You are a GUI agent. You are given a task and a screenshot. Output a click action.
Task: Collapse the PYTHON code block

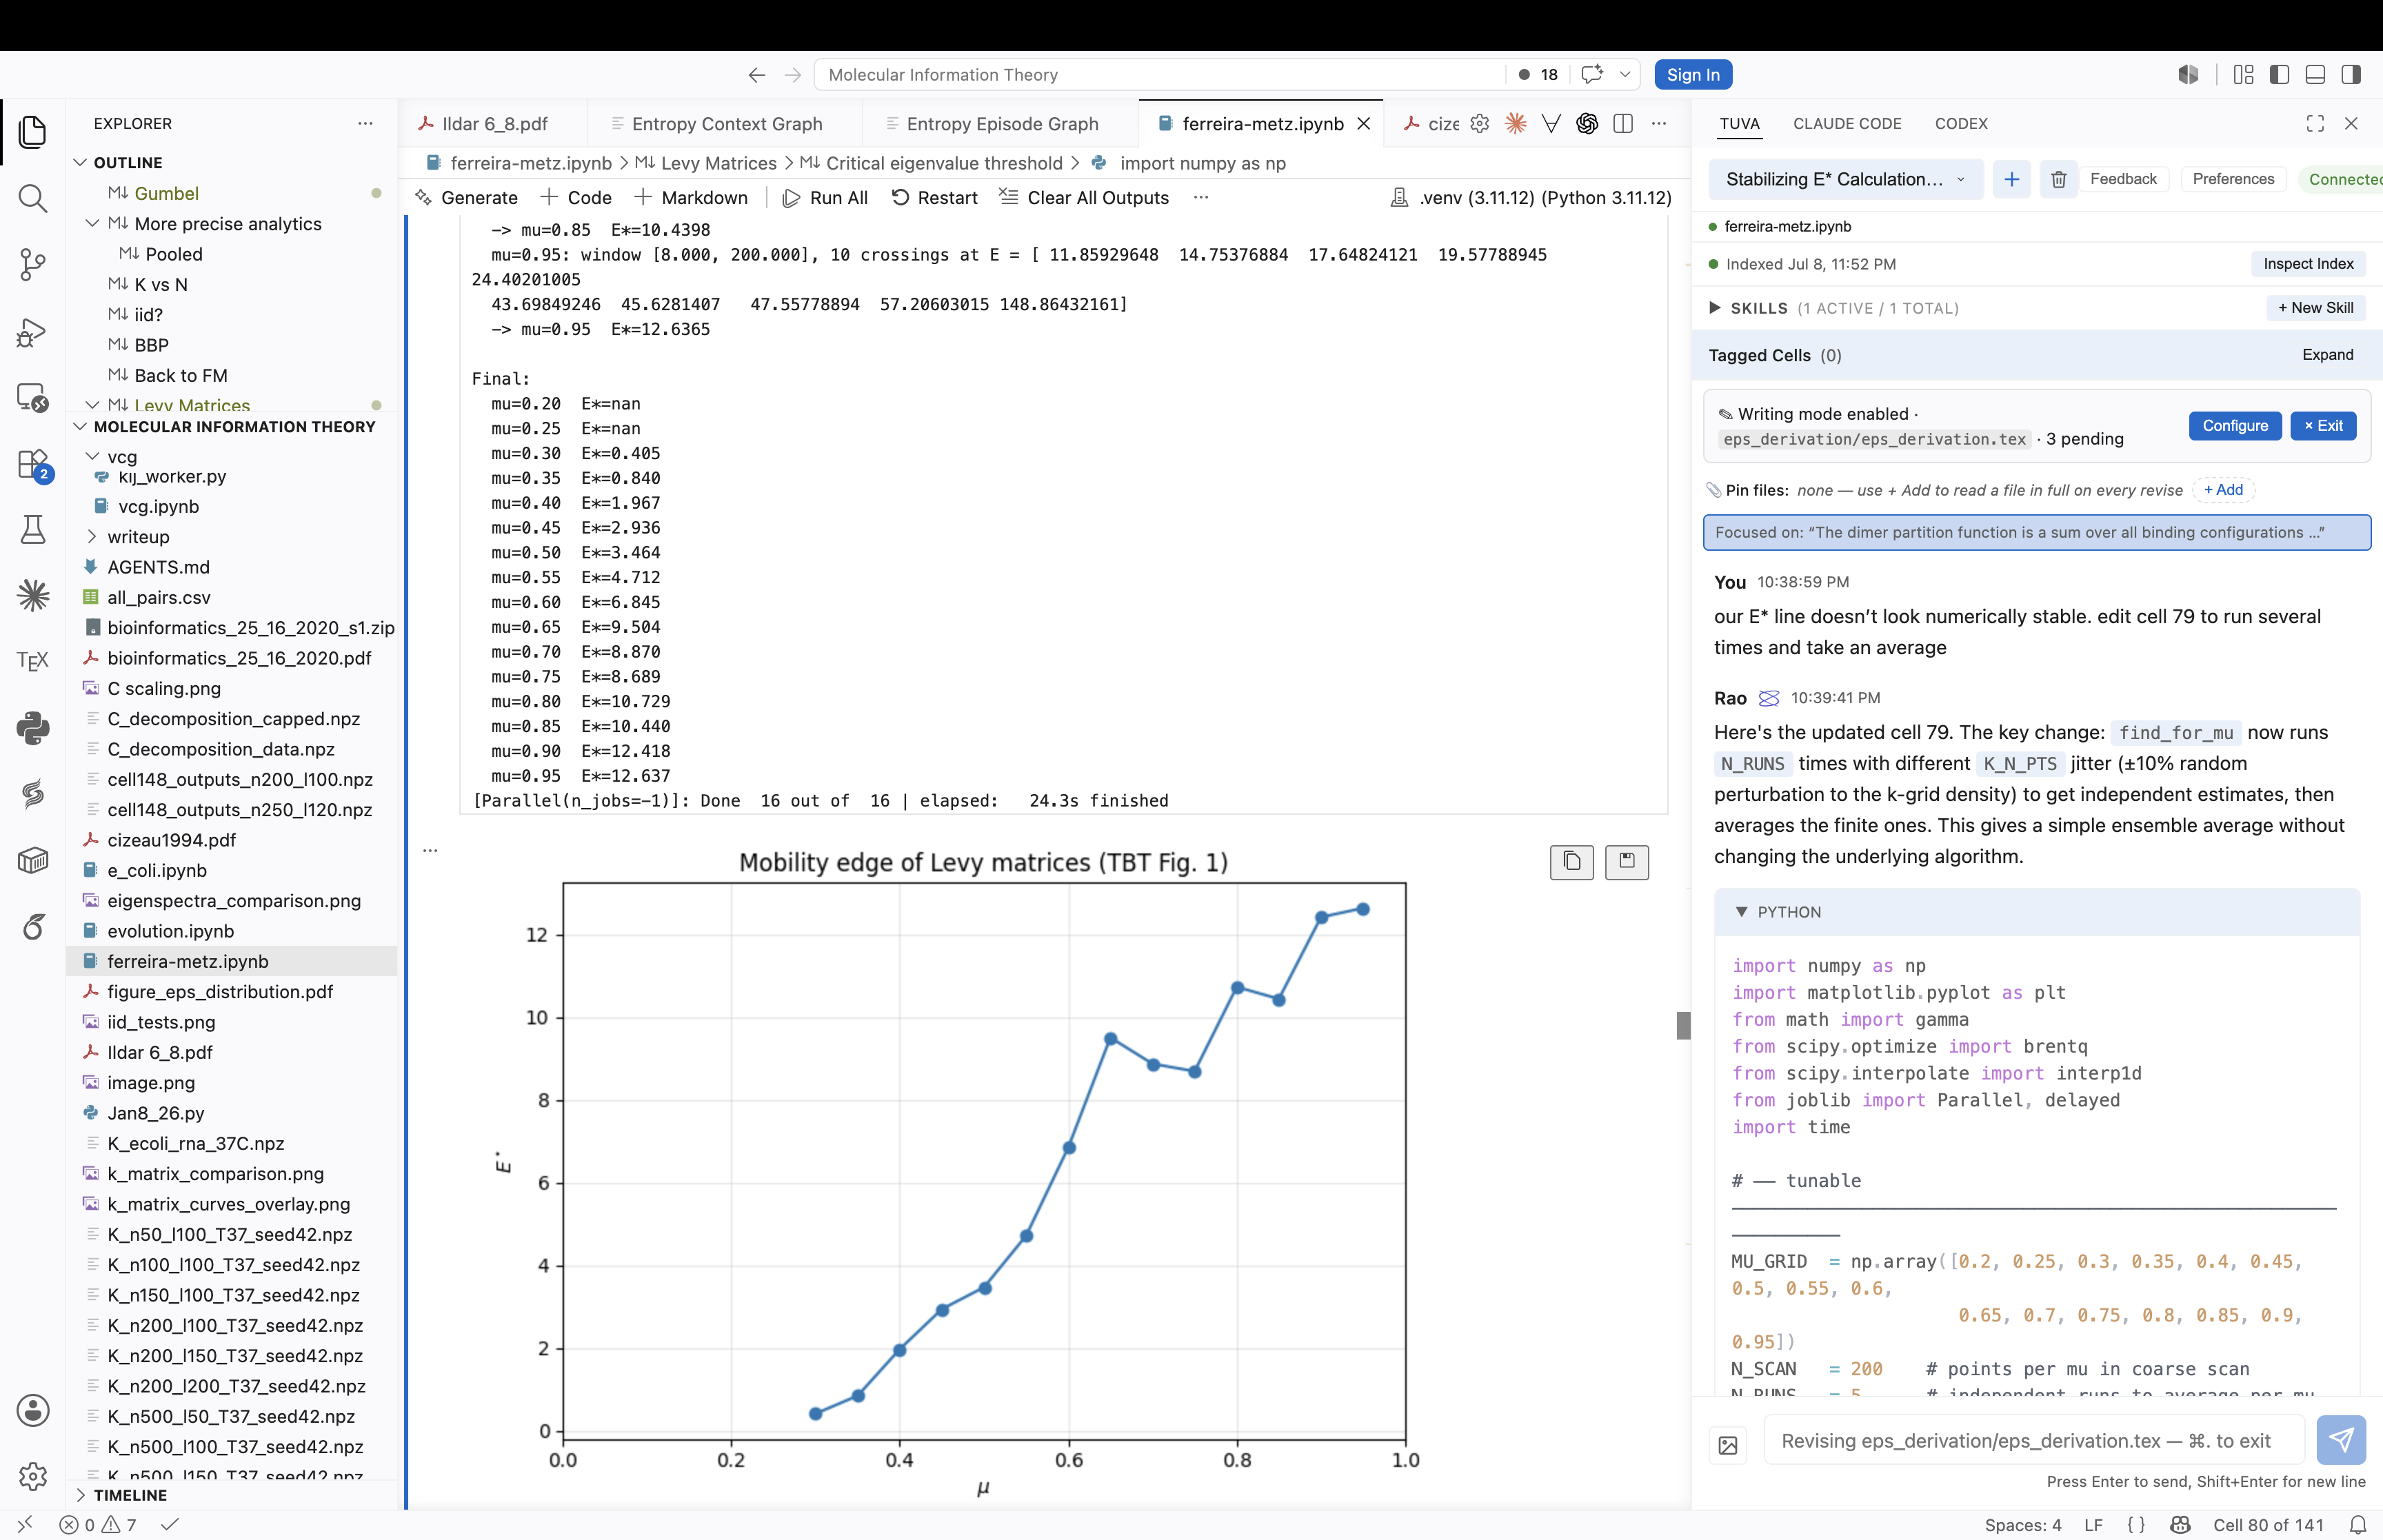click(1741, 912)
